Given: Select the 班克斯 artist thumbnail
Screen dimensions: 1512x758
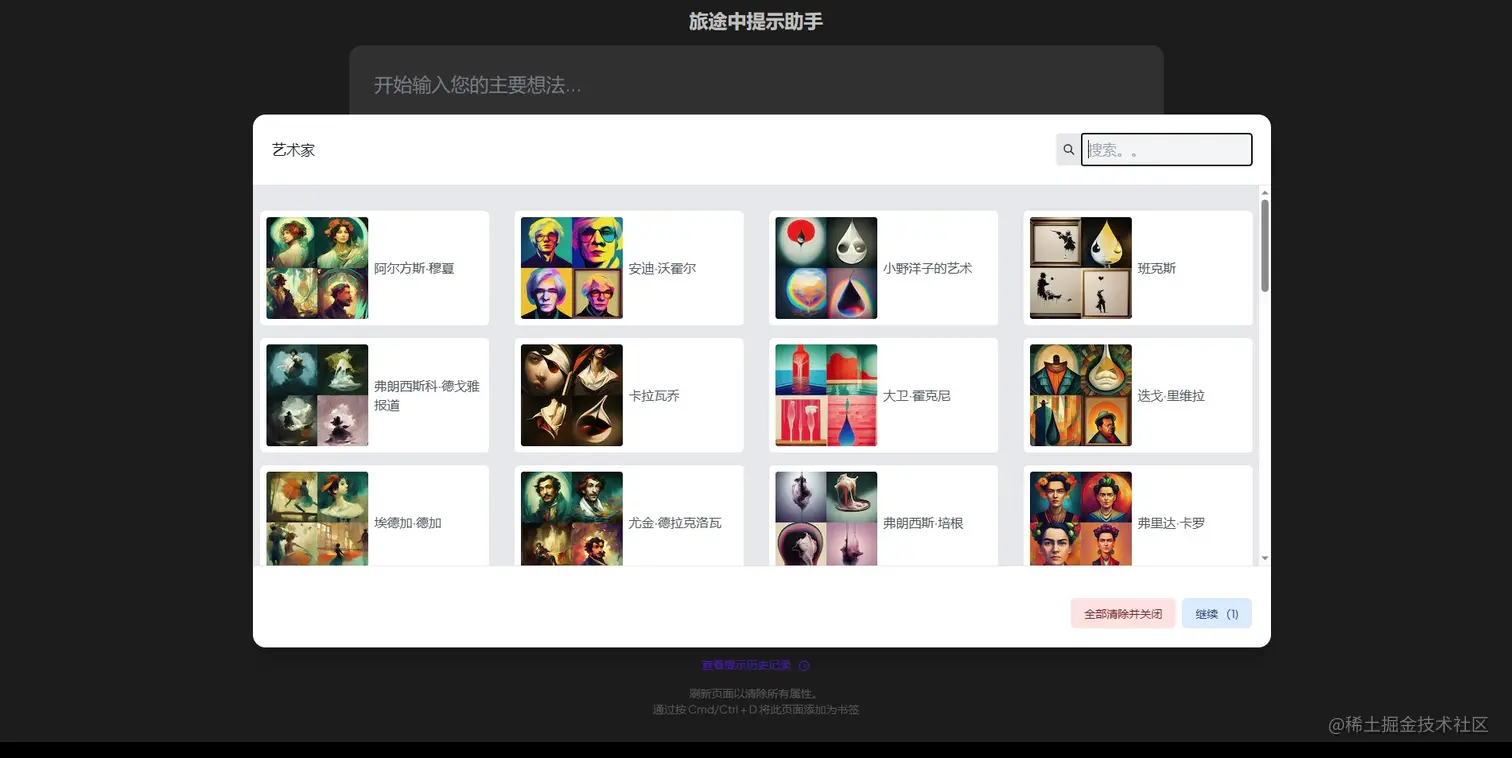Looking at the screenshot, I should point(1081,268).
